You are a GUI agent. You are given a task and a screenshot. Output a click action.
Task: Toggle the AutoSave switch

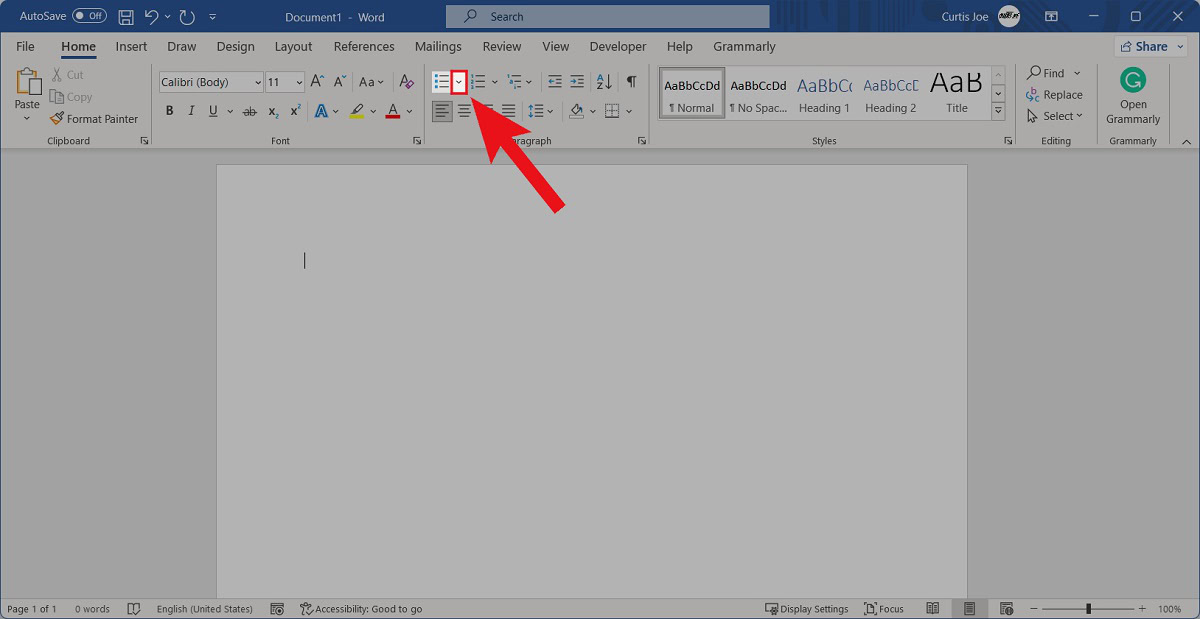click(x=89, y=16)
